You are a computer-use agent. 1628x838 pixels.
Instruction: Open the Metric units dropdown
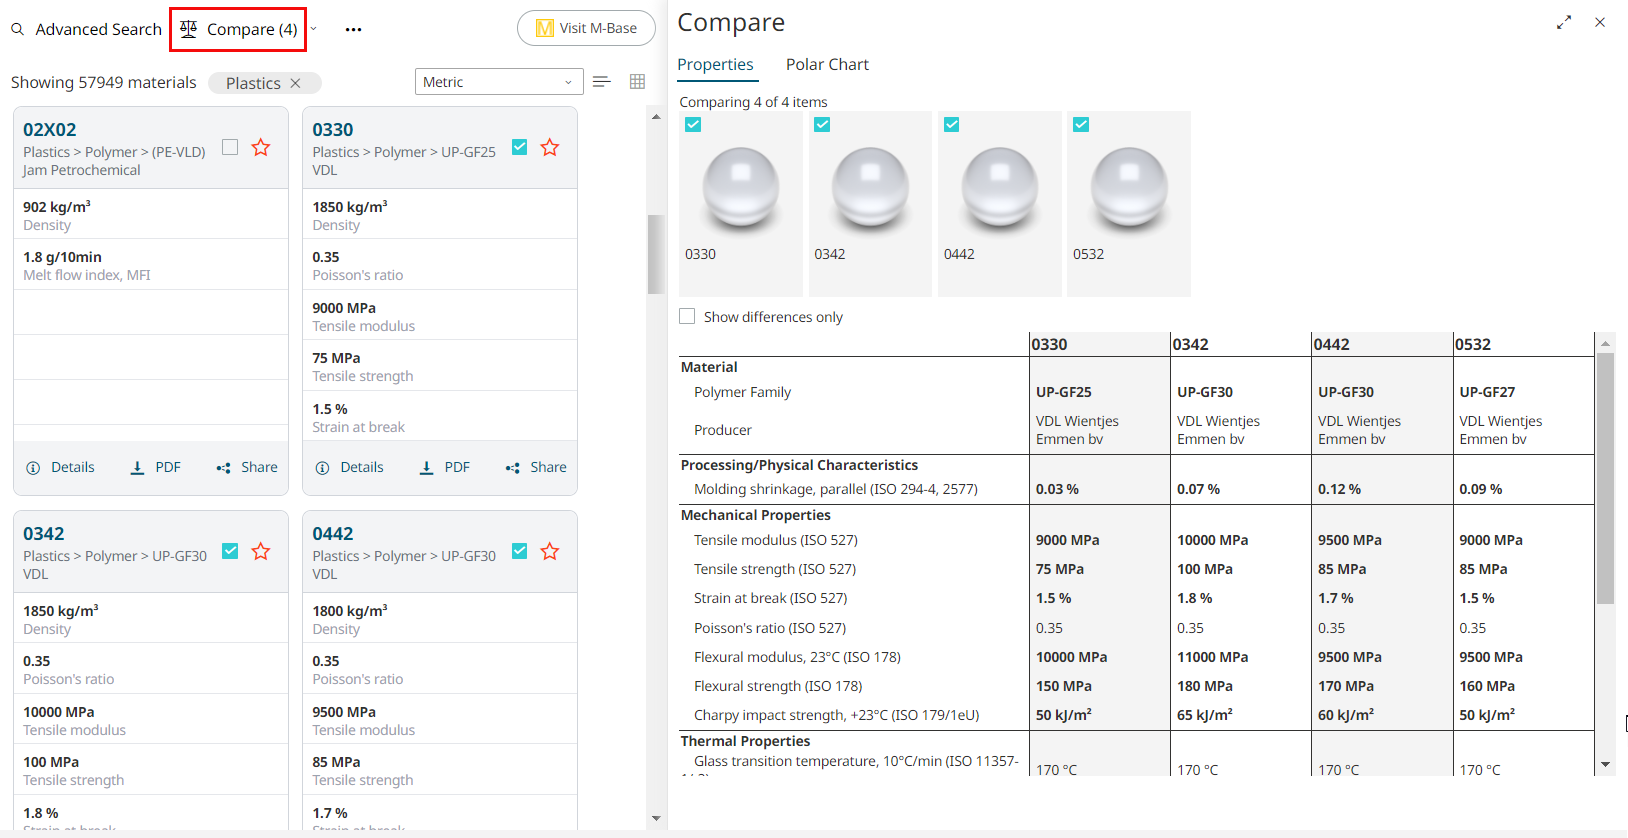[x=499, y=82]
